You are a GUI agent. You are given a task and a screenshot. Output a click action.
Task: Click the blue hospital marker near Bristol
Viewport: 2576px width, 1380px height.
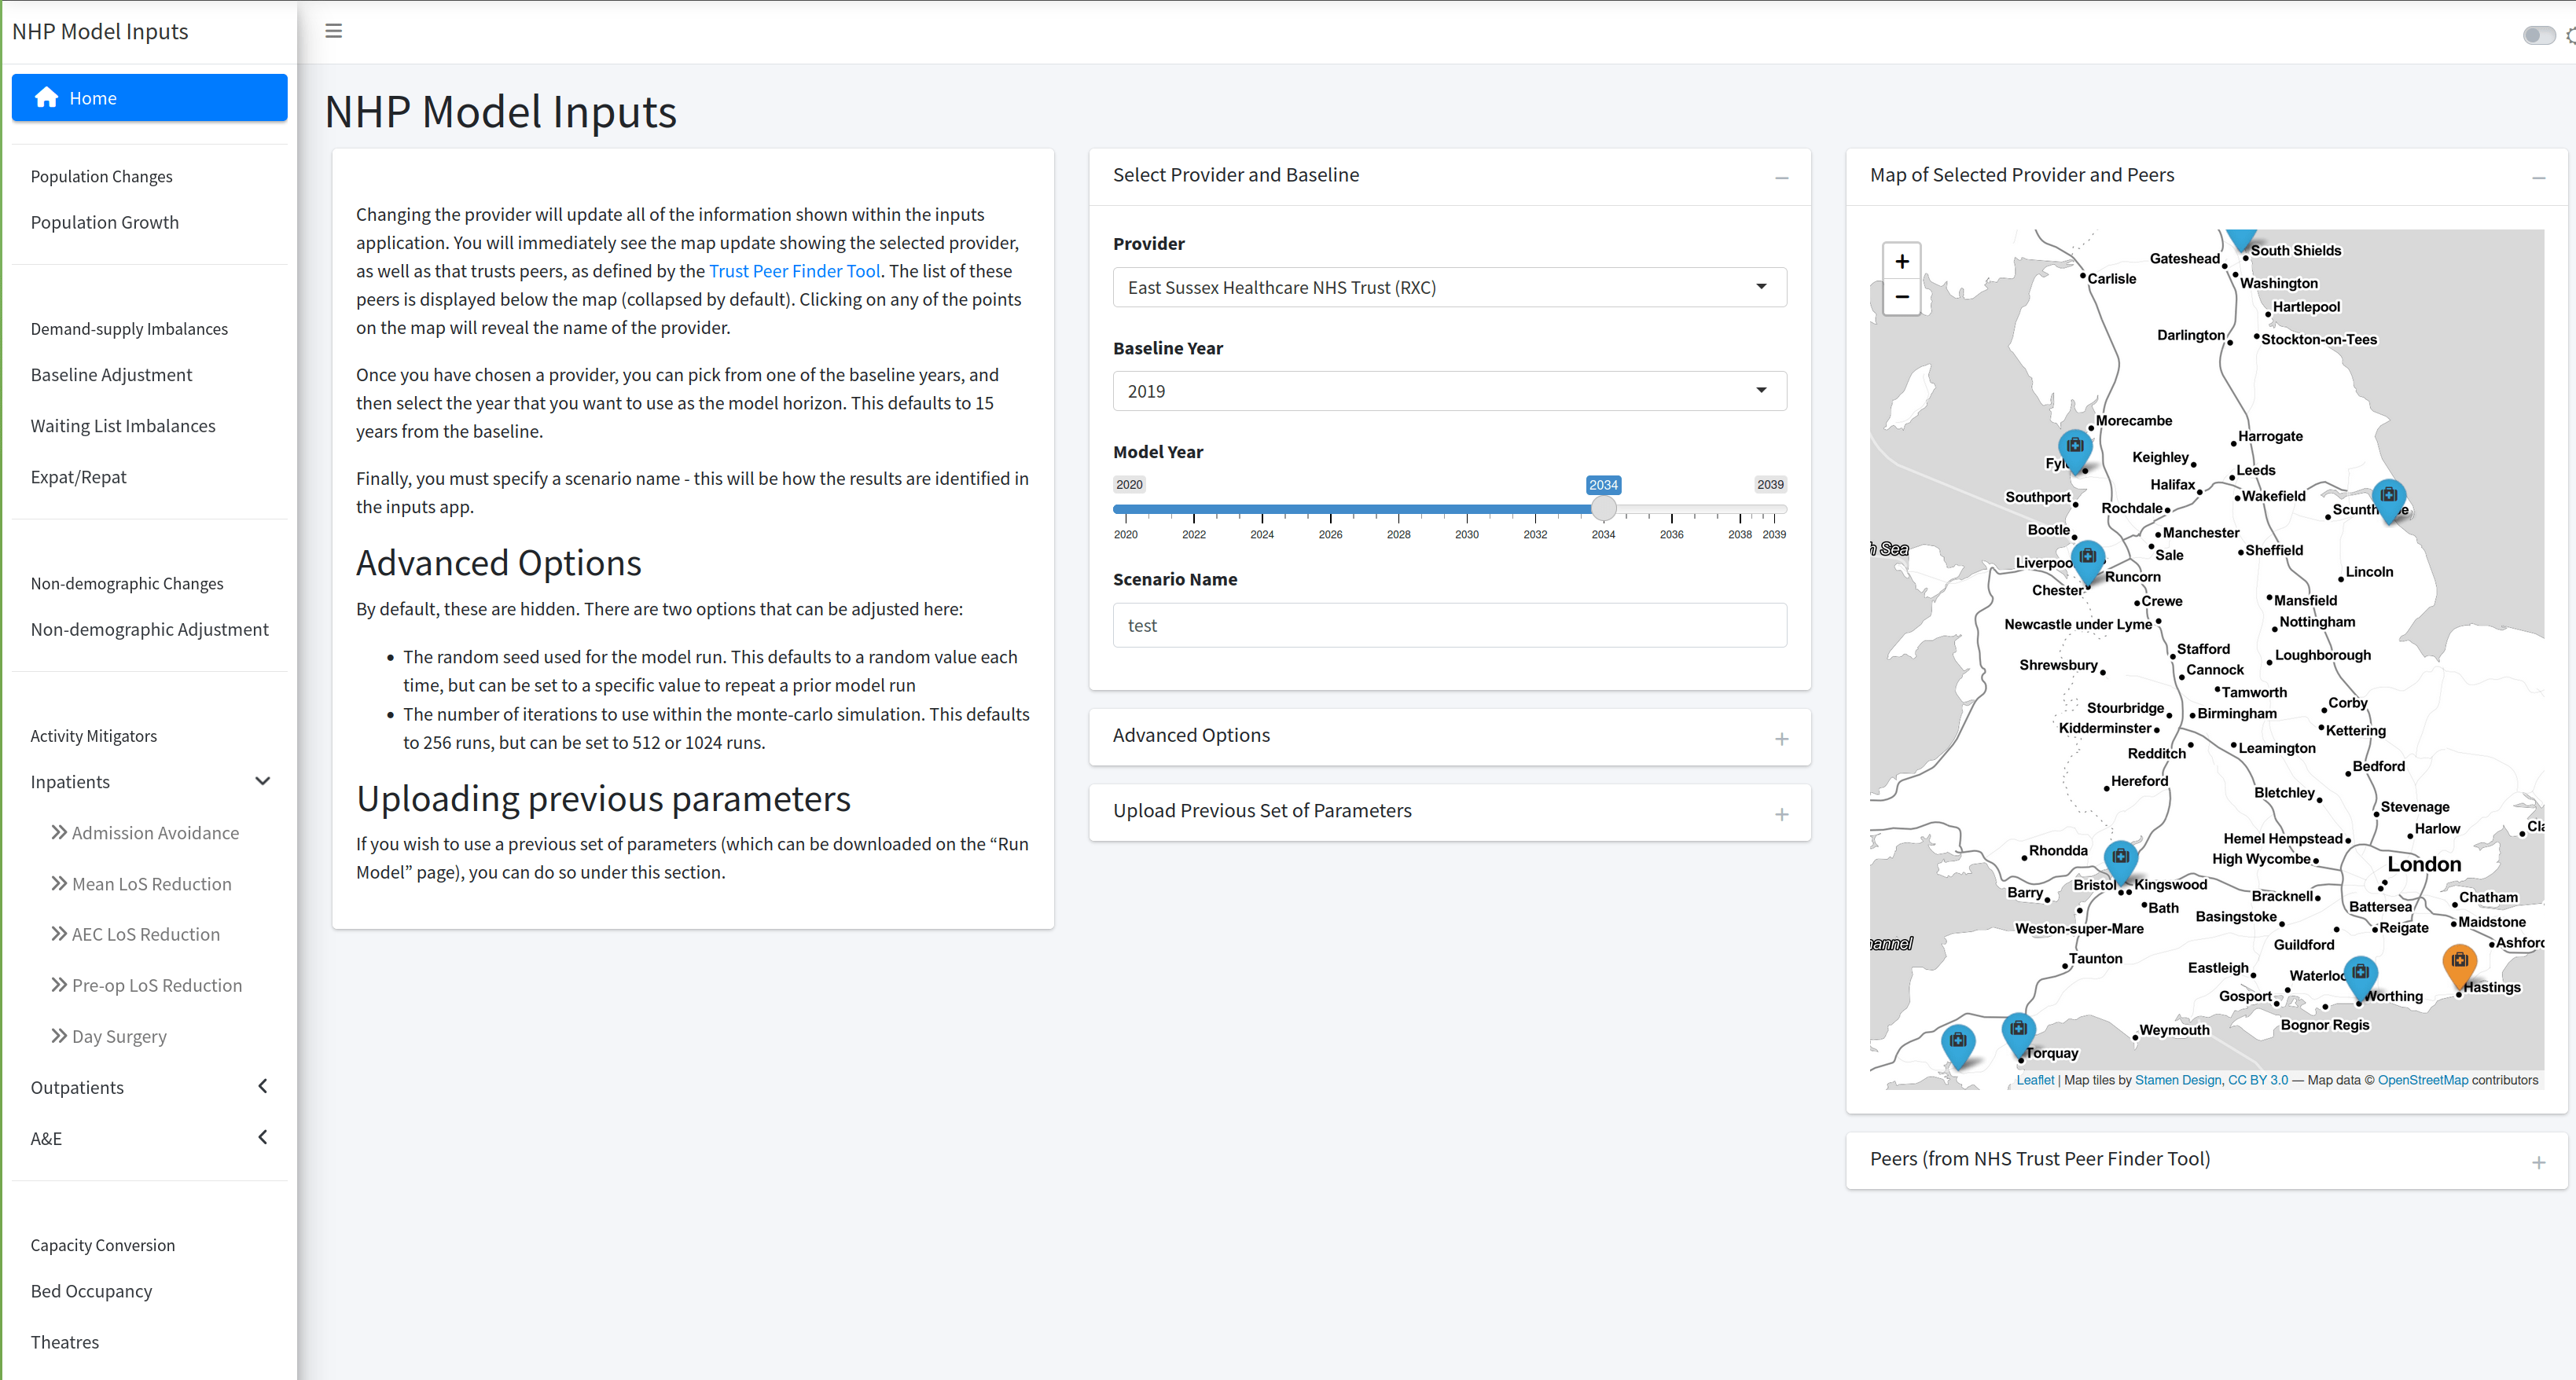point(2120,858)
